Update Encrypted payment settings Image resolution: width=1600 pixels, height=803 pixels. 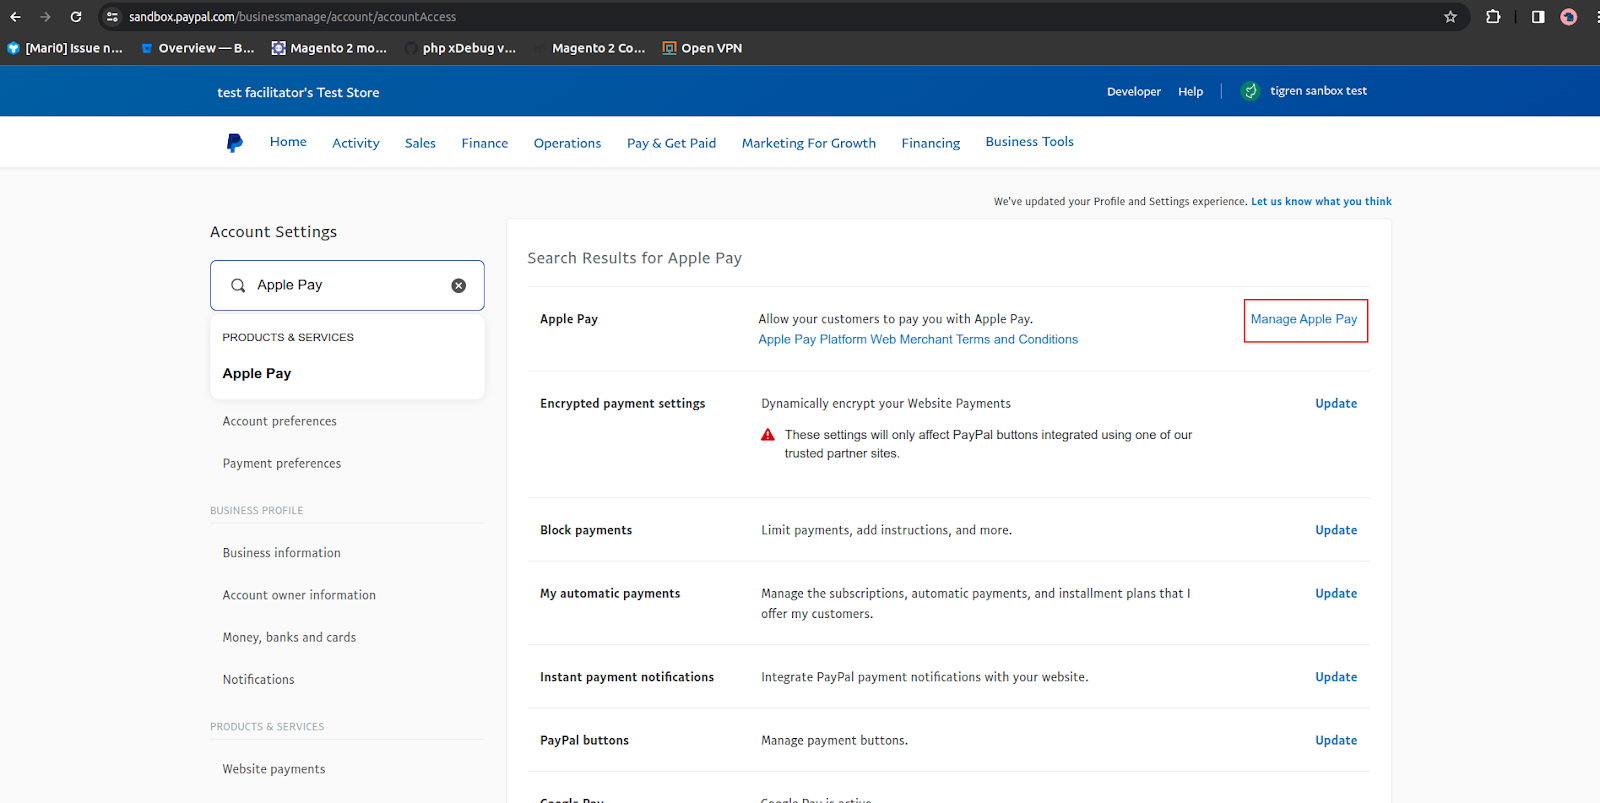coord(1336,403)
